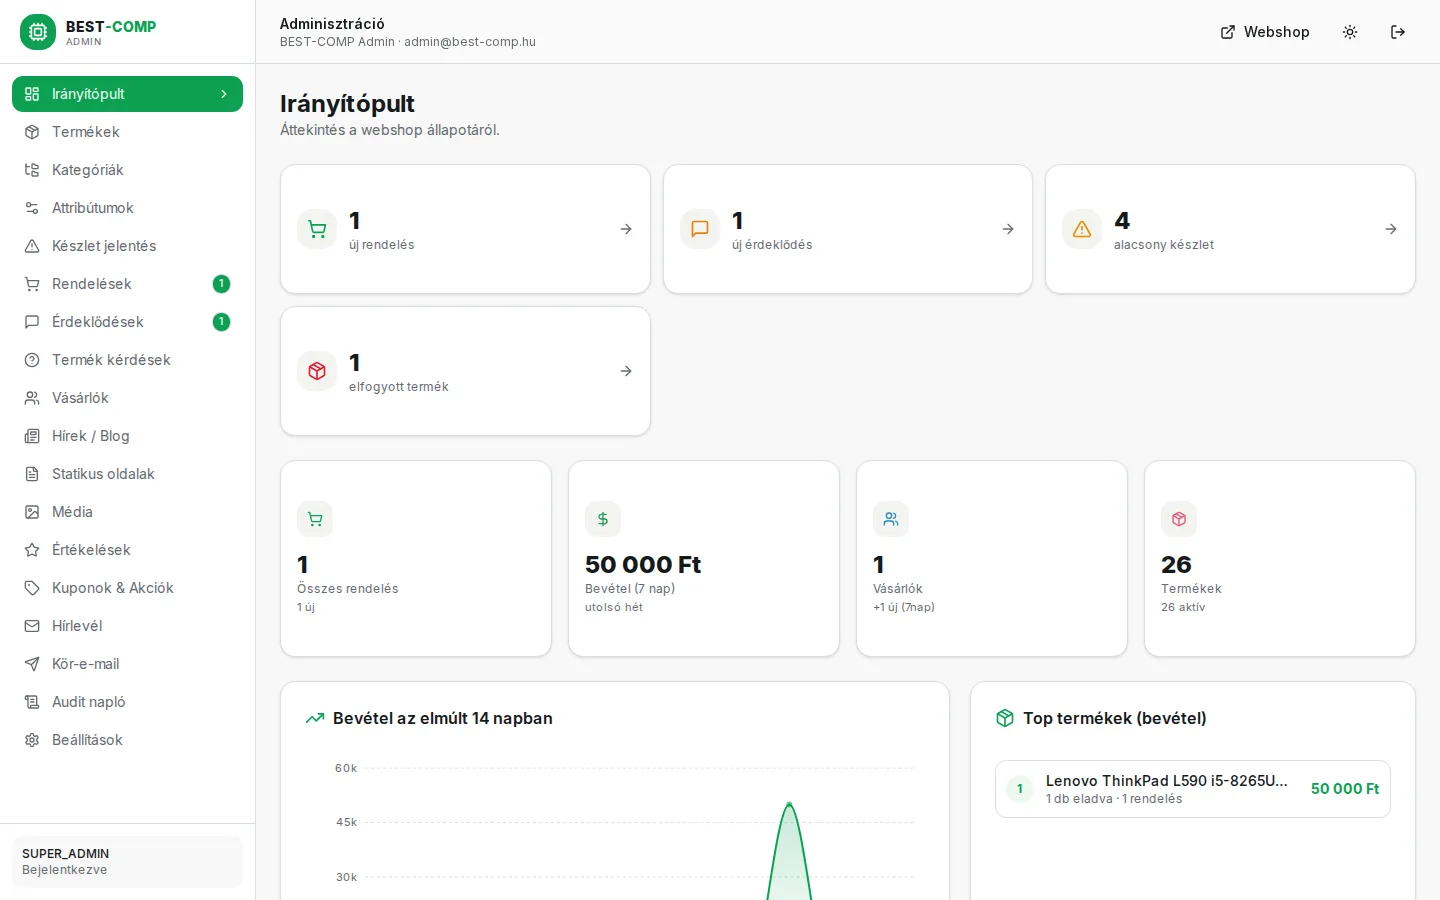
Task: Click the Hírlevél envelope icon
Action: pyautogui.click(x=32, y=626)
